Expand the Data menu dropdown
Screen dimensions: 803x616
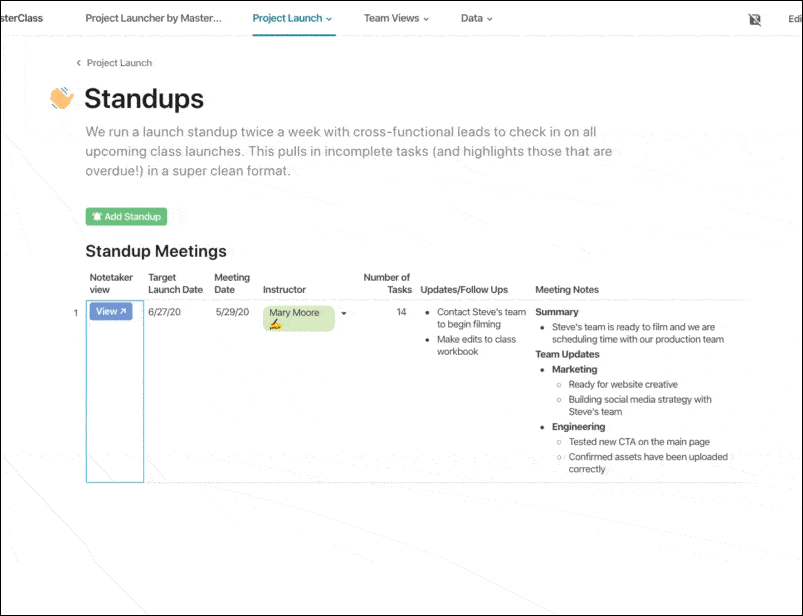click(x=477, y=18)
